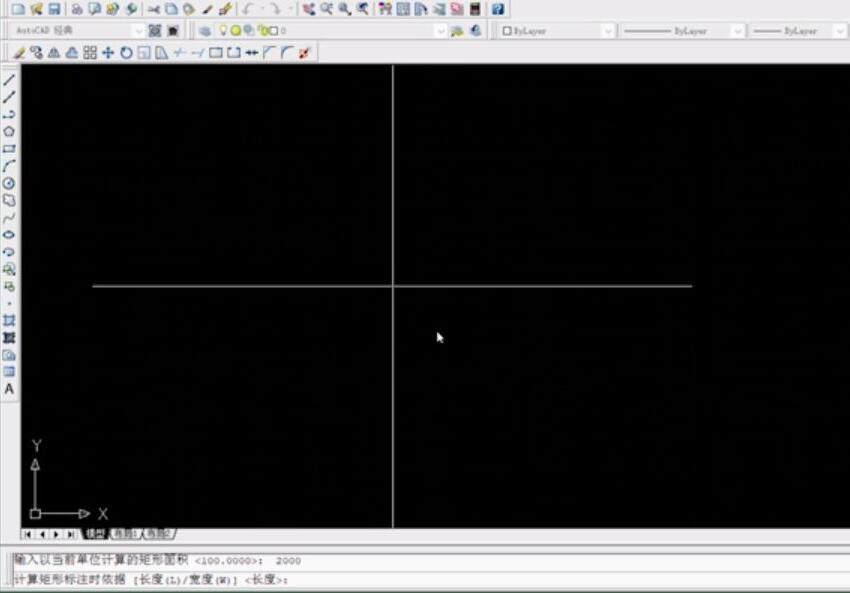This screenshot has width=850, height=593.
Task: Open Layer Properties Manager icon
Action: (205, 31)
